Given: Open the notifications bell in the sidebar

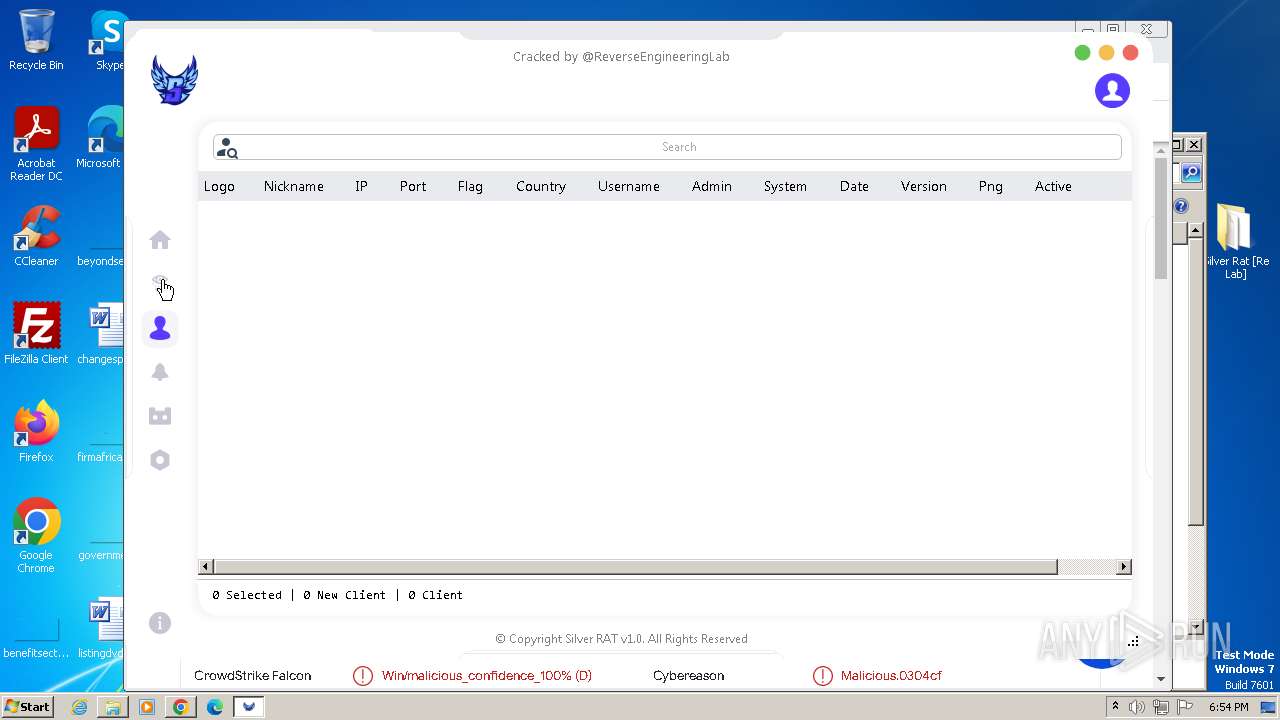Looking at the screenshot, I should click(x=160, y=372).
